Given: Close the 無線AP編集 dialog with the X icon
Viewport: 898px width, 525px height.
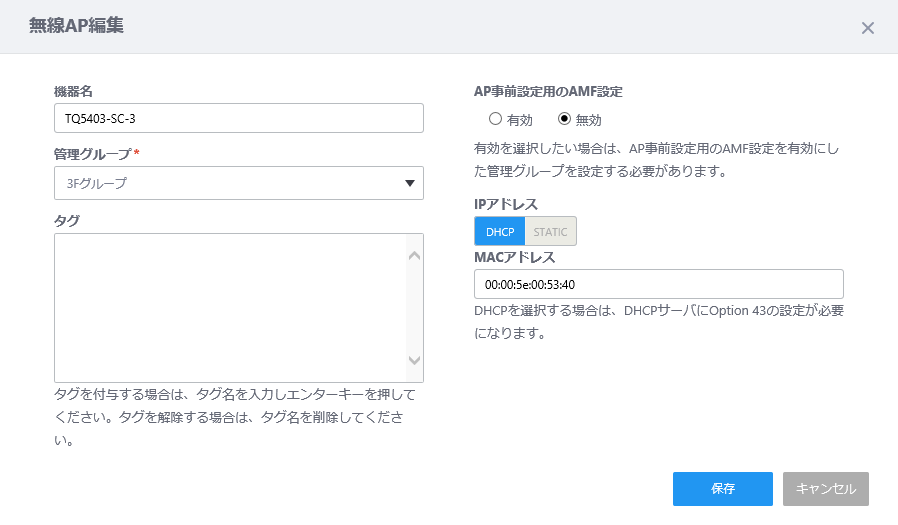Looking at the screenshot, I should point(868,27).
